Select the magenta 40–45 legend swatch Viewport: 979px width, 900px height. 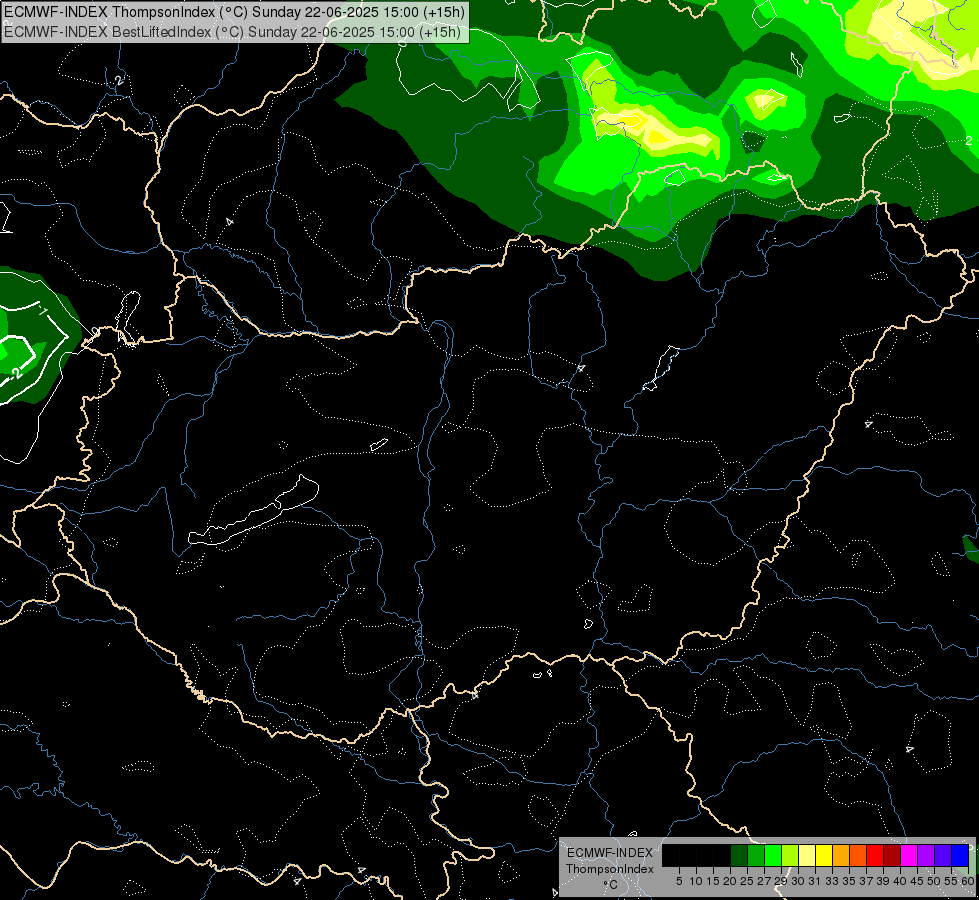909,855
